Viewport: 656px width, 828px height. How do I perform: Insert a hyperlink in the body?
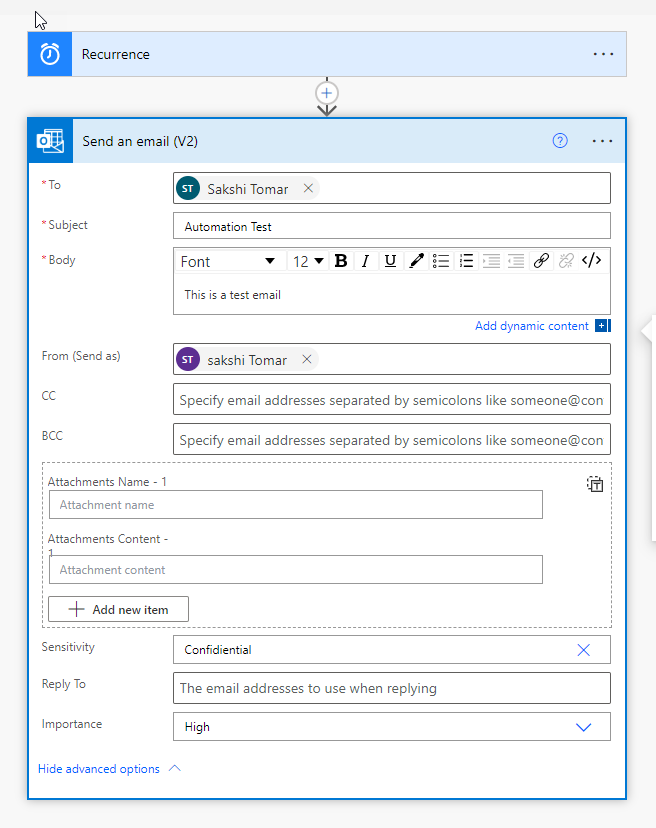coord(541,261)
